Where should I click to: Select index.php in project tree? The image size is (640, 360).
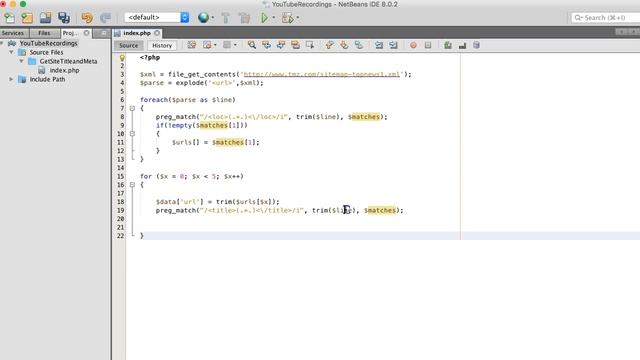64,70
